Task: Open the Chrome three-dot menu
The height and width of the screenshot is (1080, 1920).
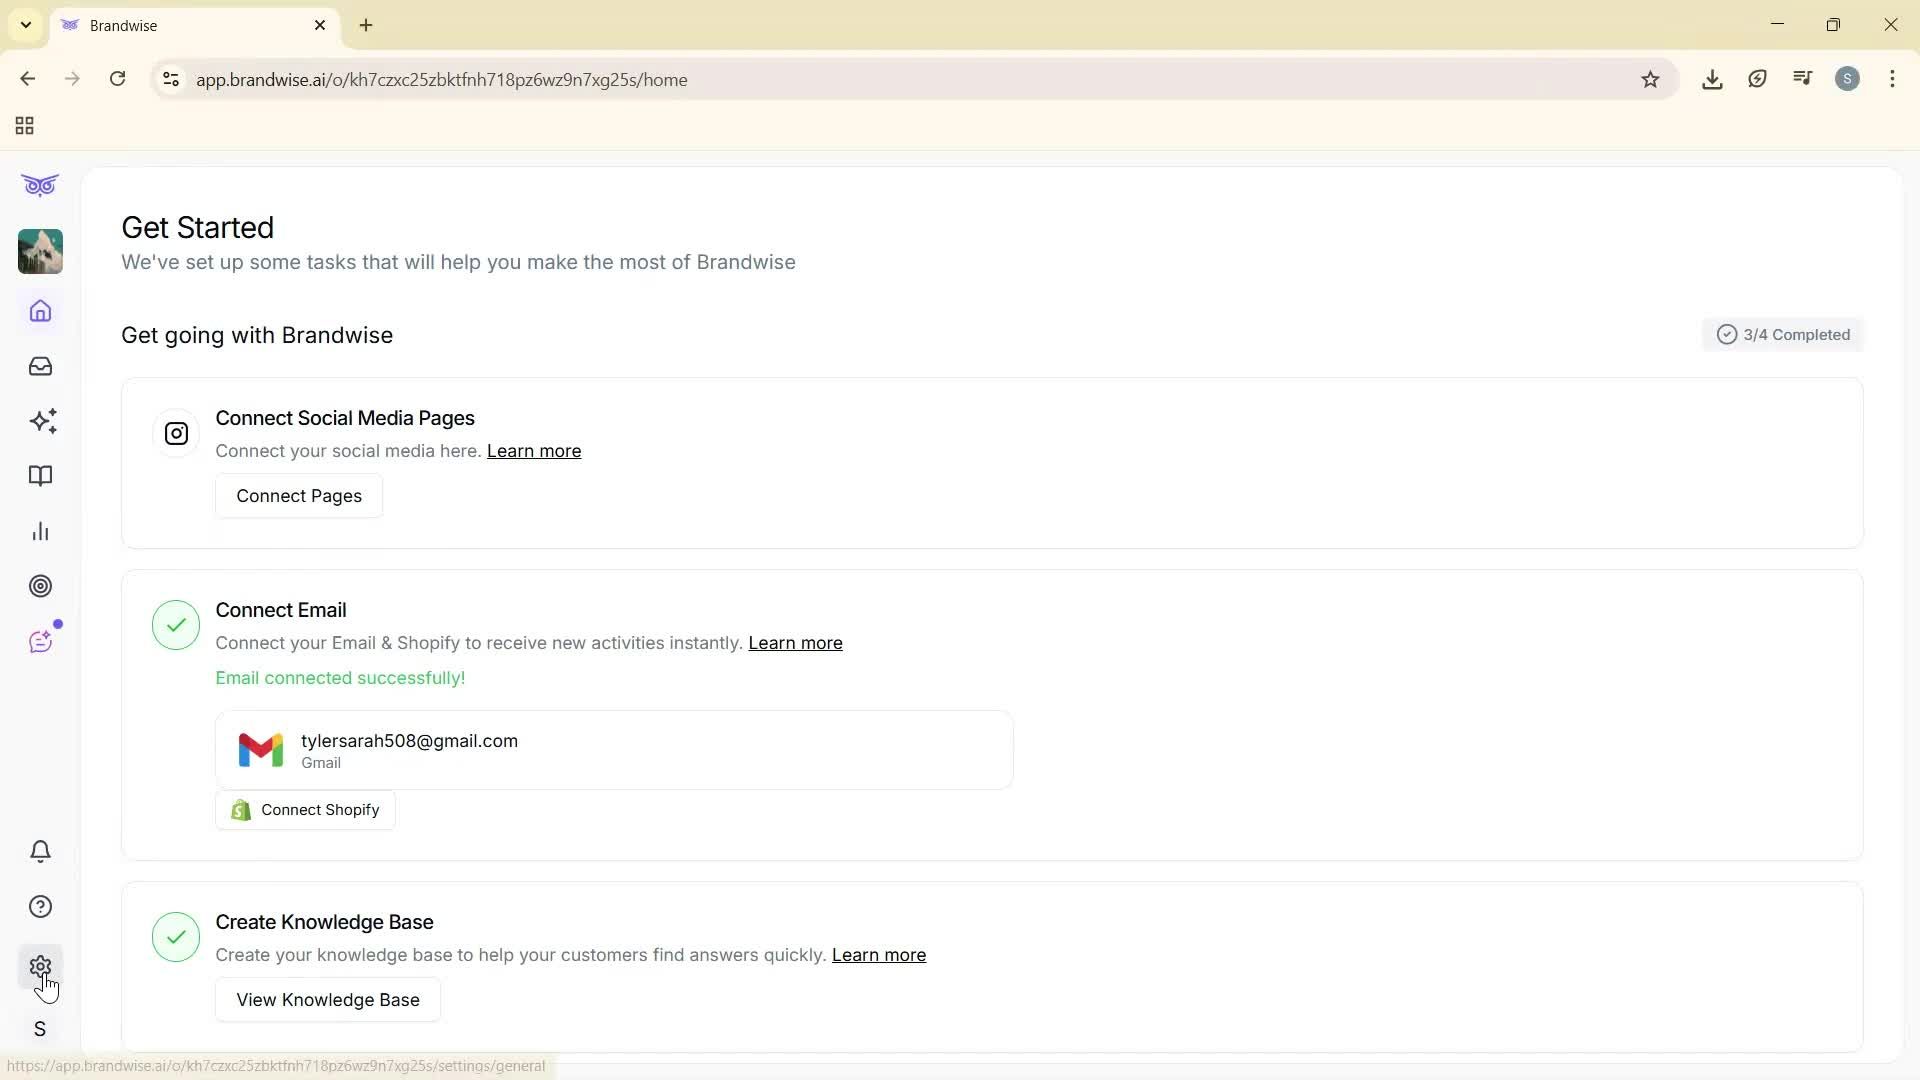Action: tap(1893, 79)
